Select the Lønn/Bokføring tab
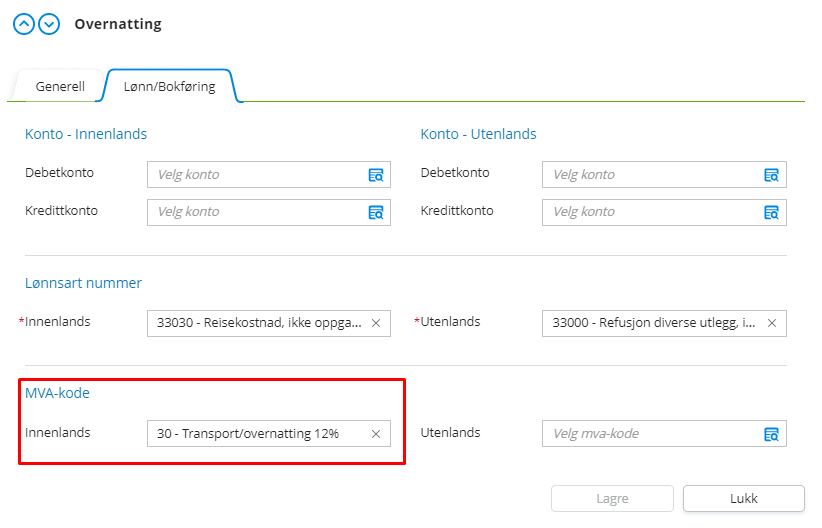 coord(169,87)
